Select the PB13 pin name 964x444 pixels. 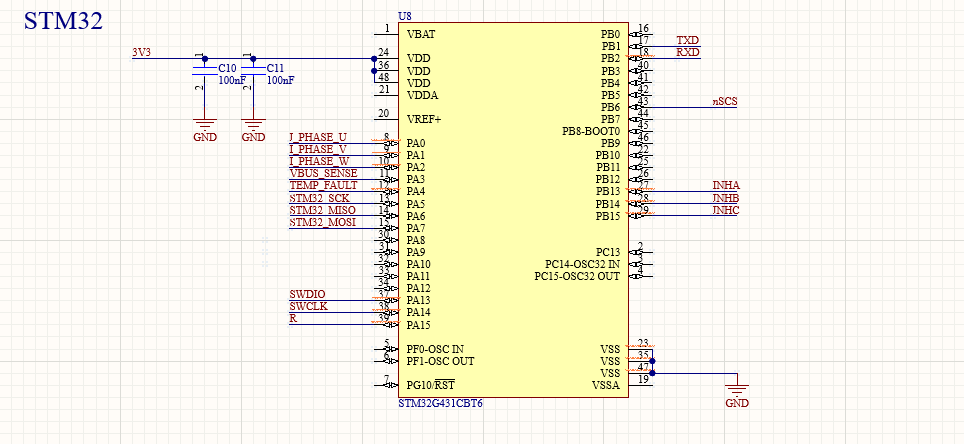pyautogui.click(x=608, y=191)
